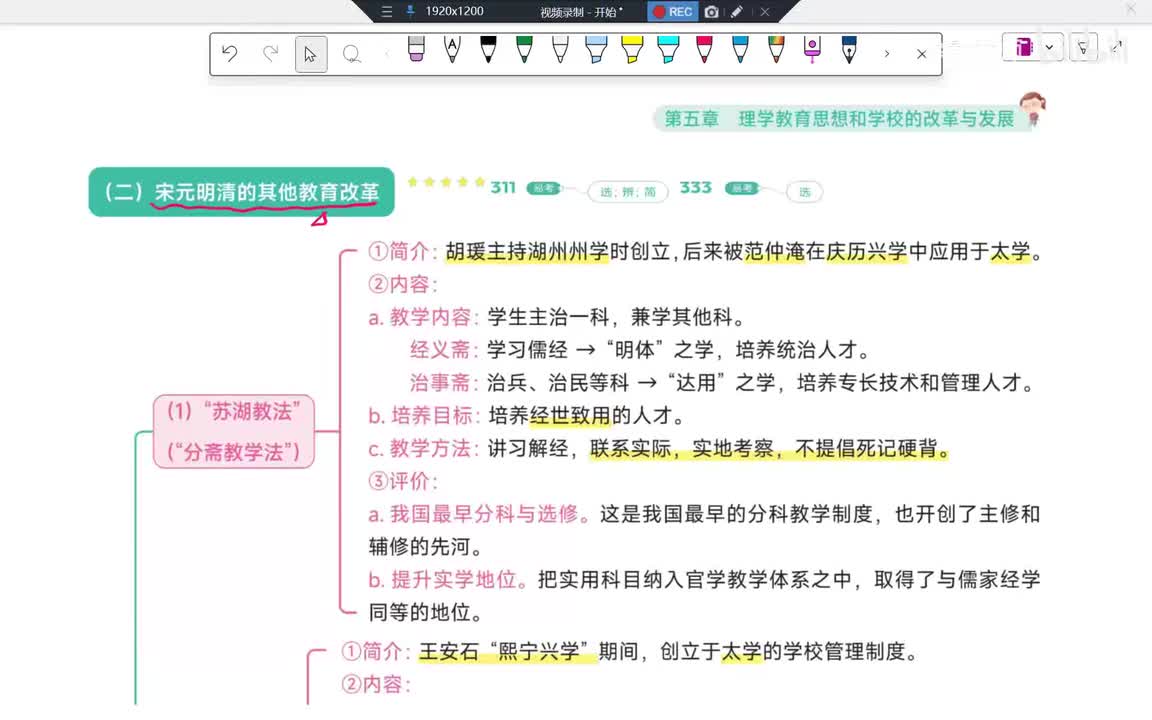1152x720 pixels.
Task: Choose the light blue highlighter
Action: point(596,50)
